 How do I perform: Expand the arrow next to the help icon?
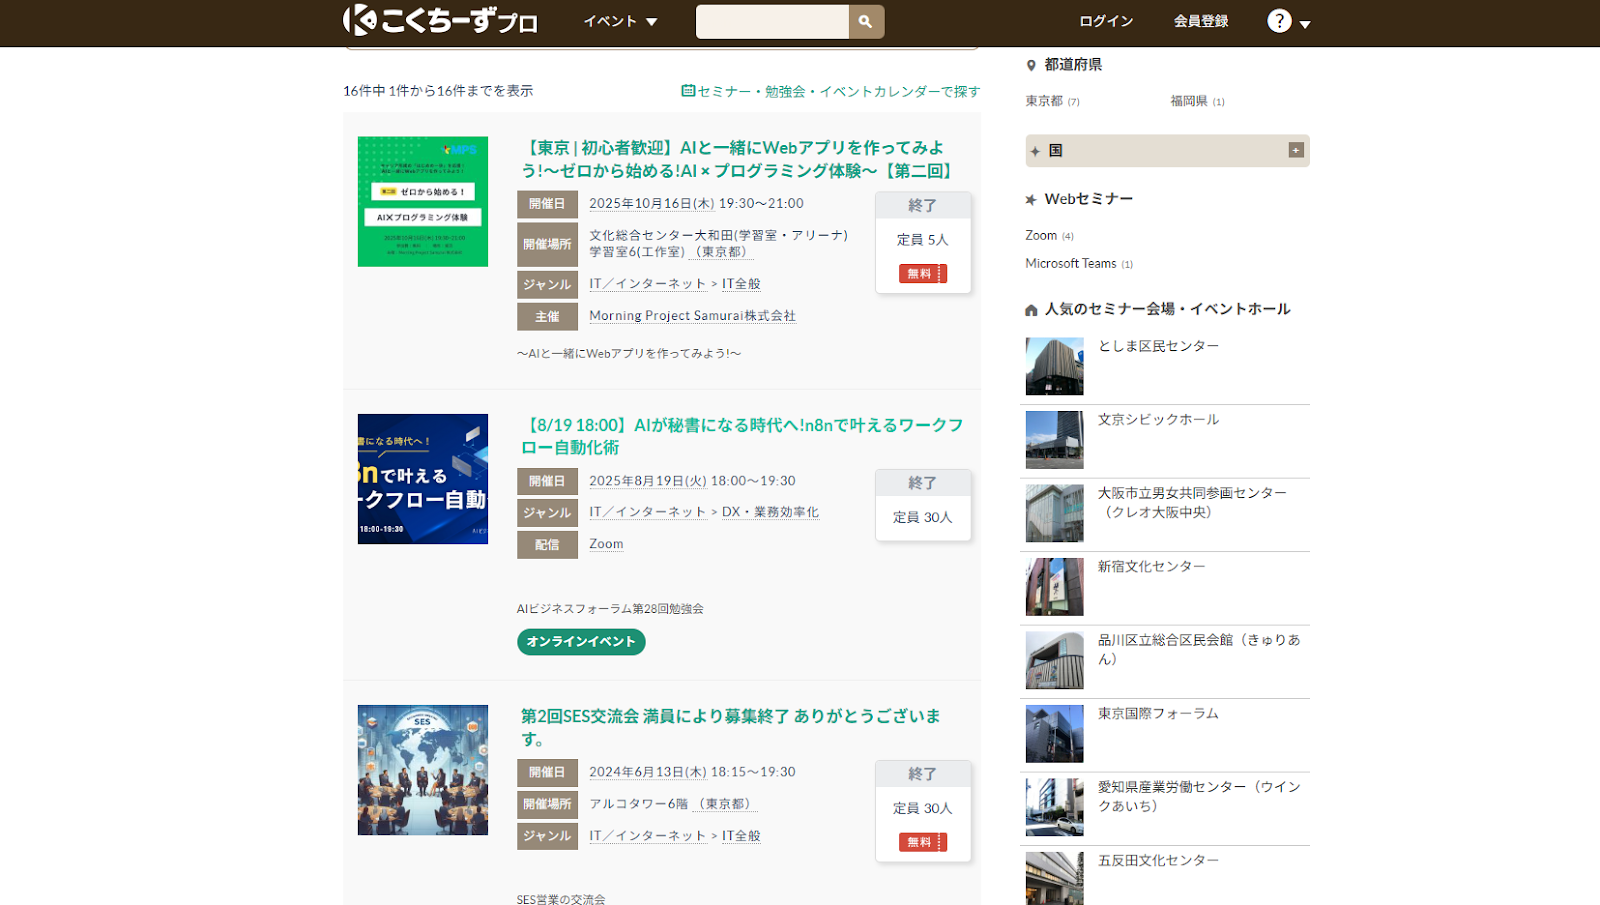[1305, 24]
